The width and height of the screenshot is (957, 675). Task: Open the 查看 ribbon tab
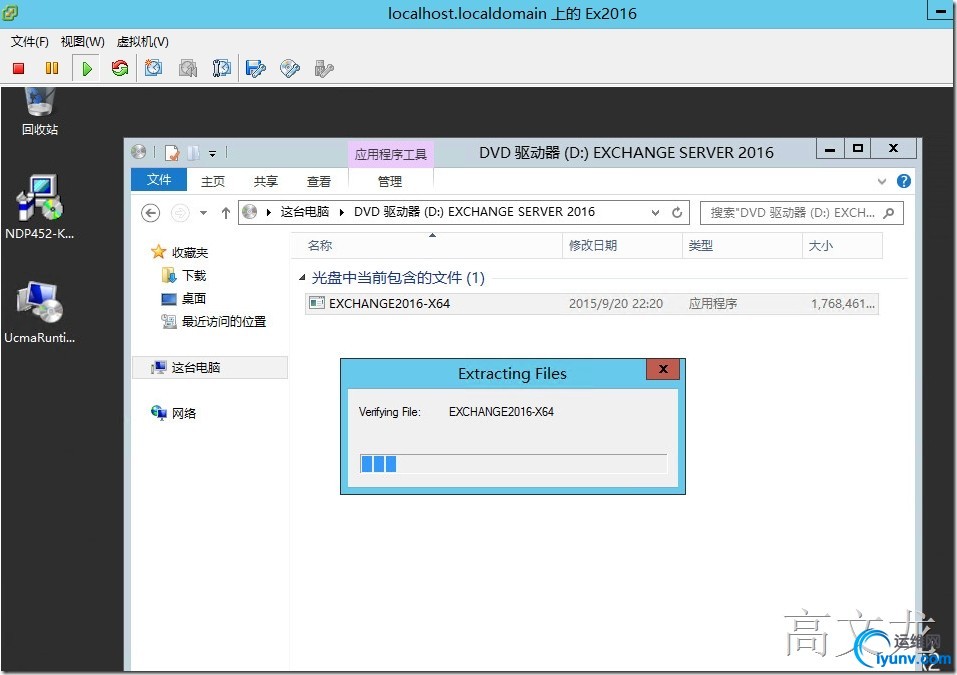tap(319, 181)
